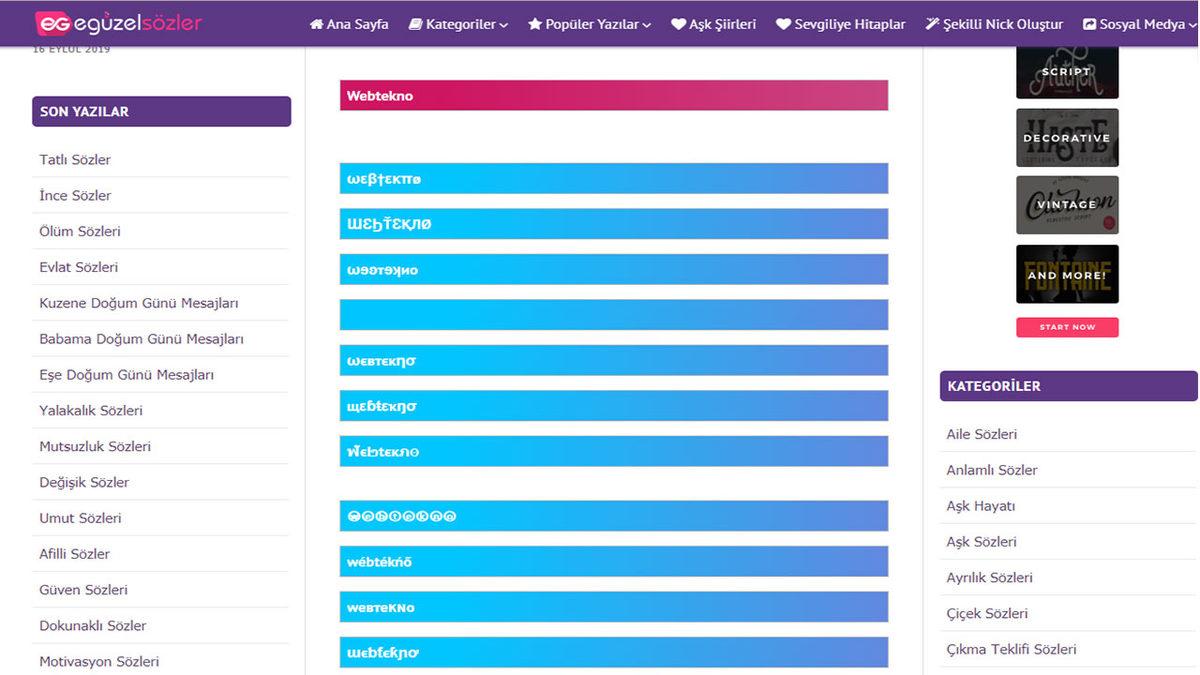Click the heart icon beside Aşk Şiirleri
This screenshot has height=675, width=1200.
(679, 23)
